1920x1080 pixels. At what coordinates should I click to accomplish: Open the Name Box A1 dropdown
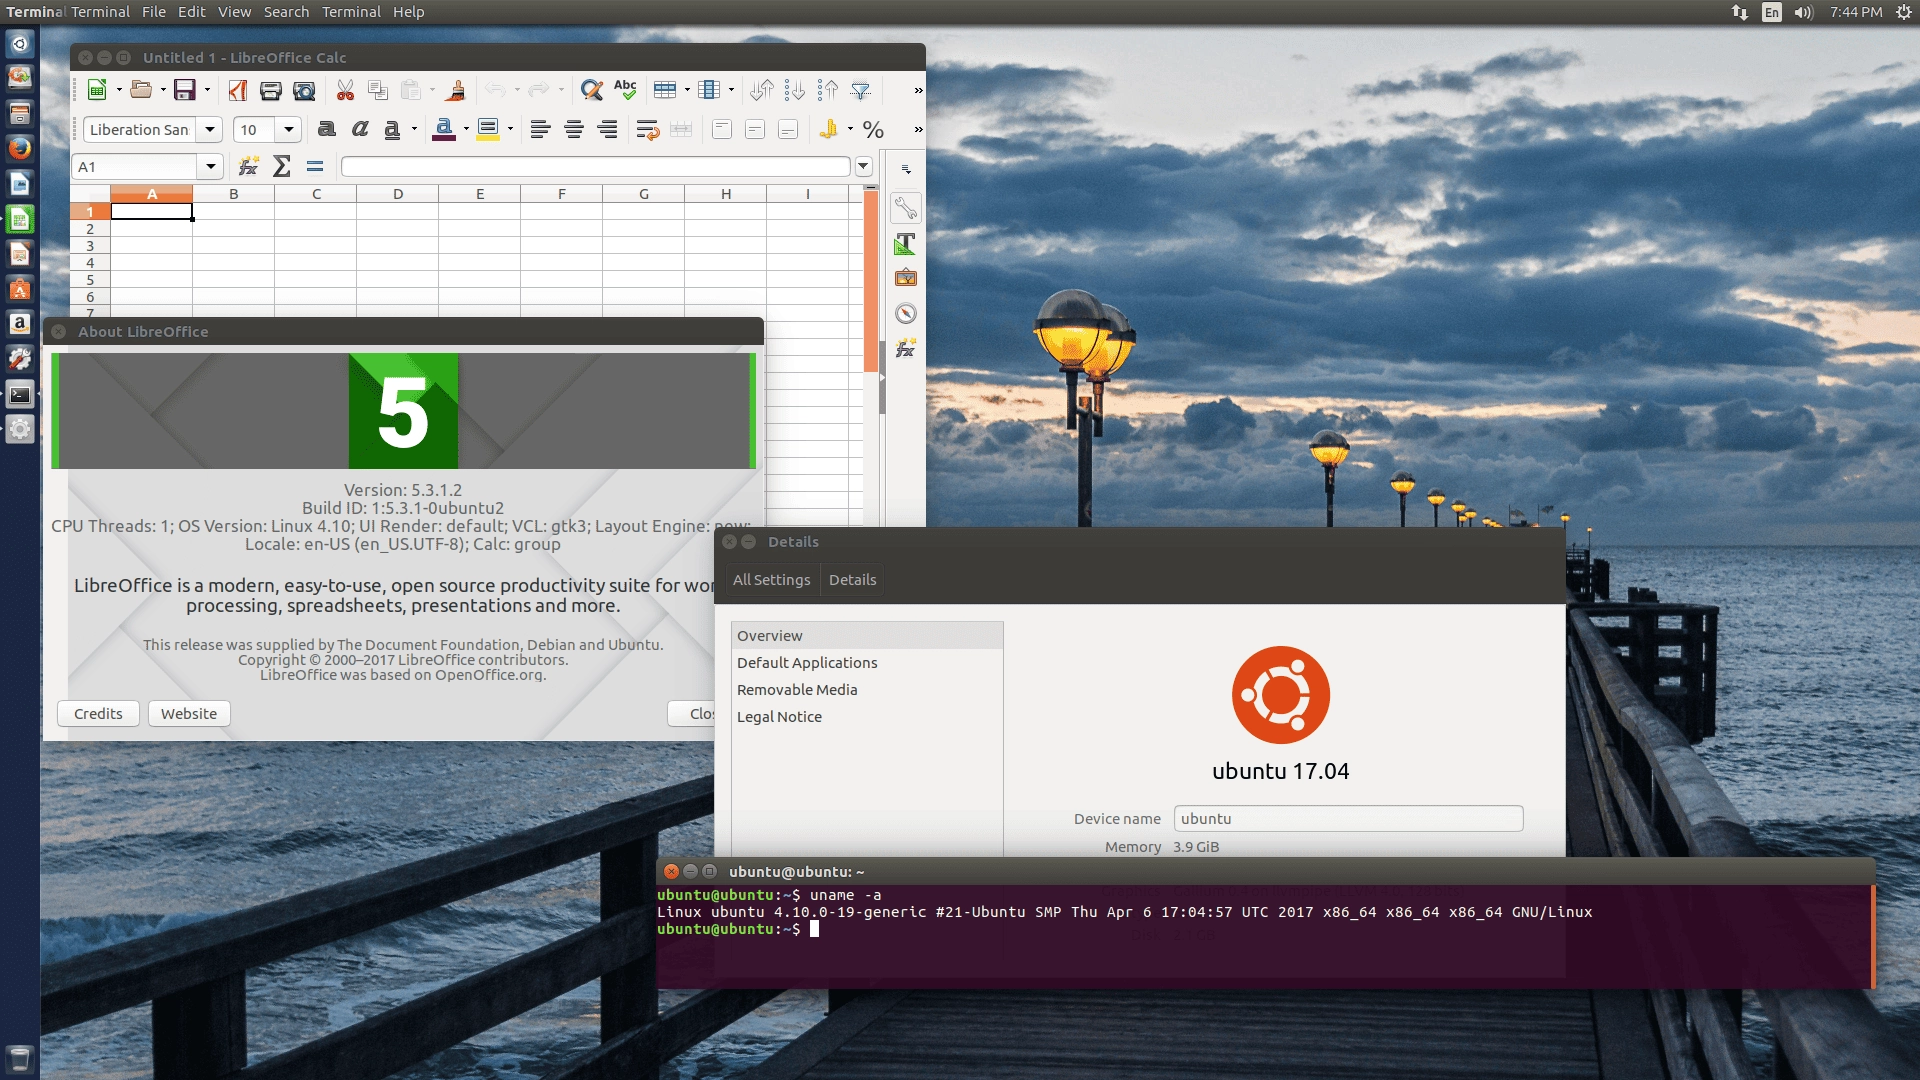pyautogui.click(x=210, y=166)
